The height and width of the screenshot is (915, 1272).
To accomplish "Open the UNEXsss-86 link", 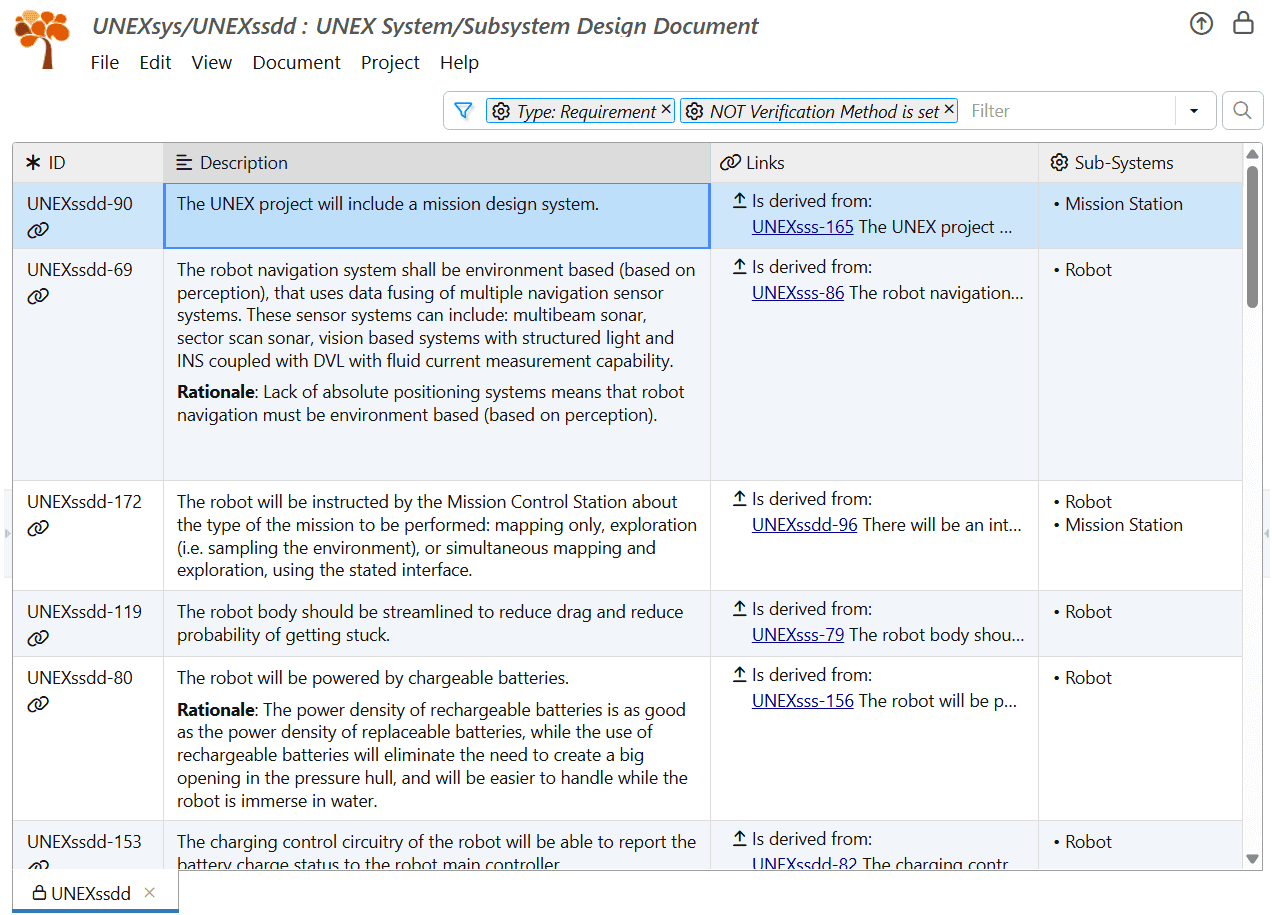I will point(798,293).
